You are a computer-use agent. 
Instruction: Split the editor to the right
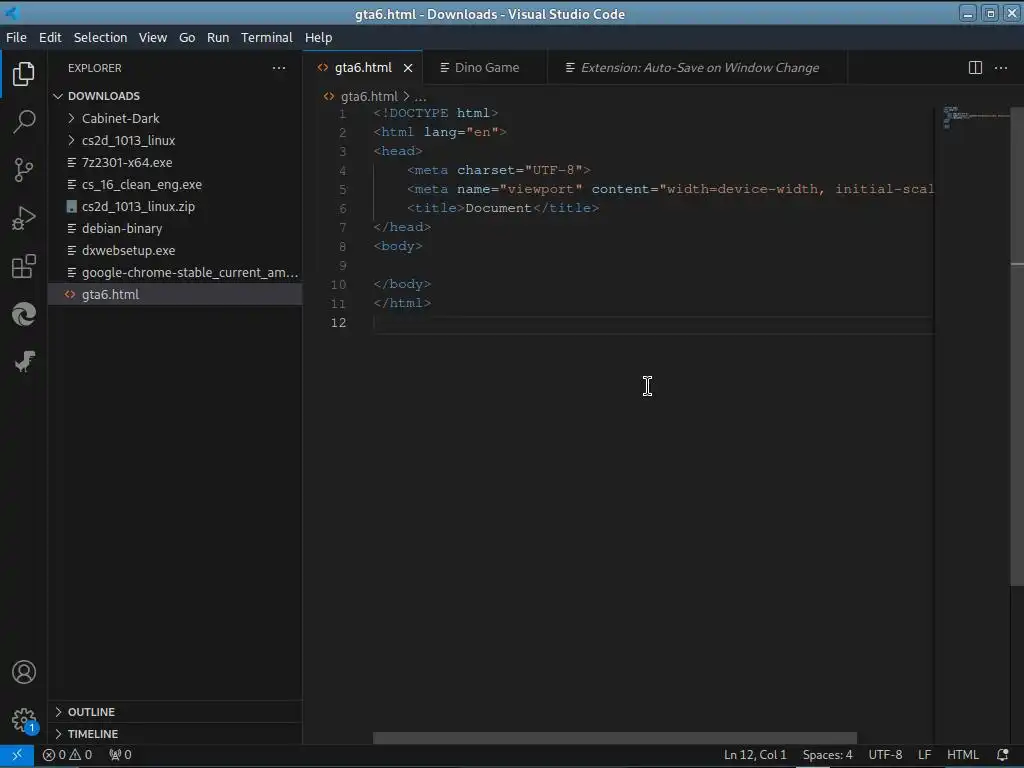(x=975, y=68)
